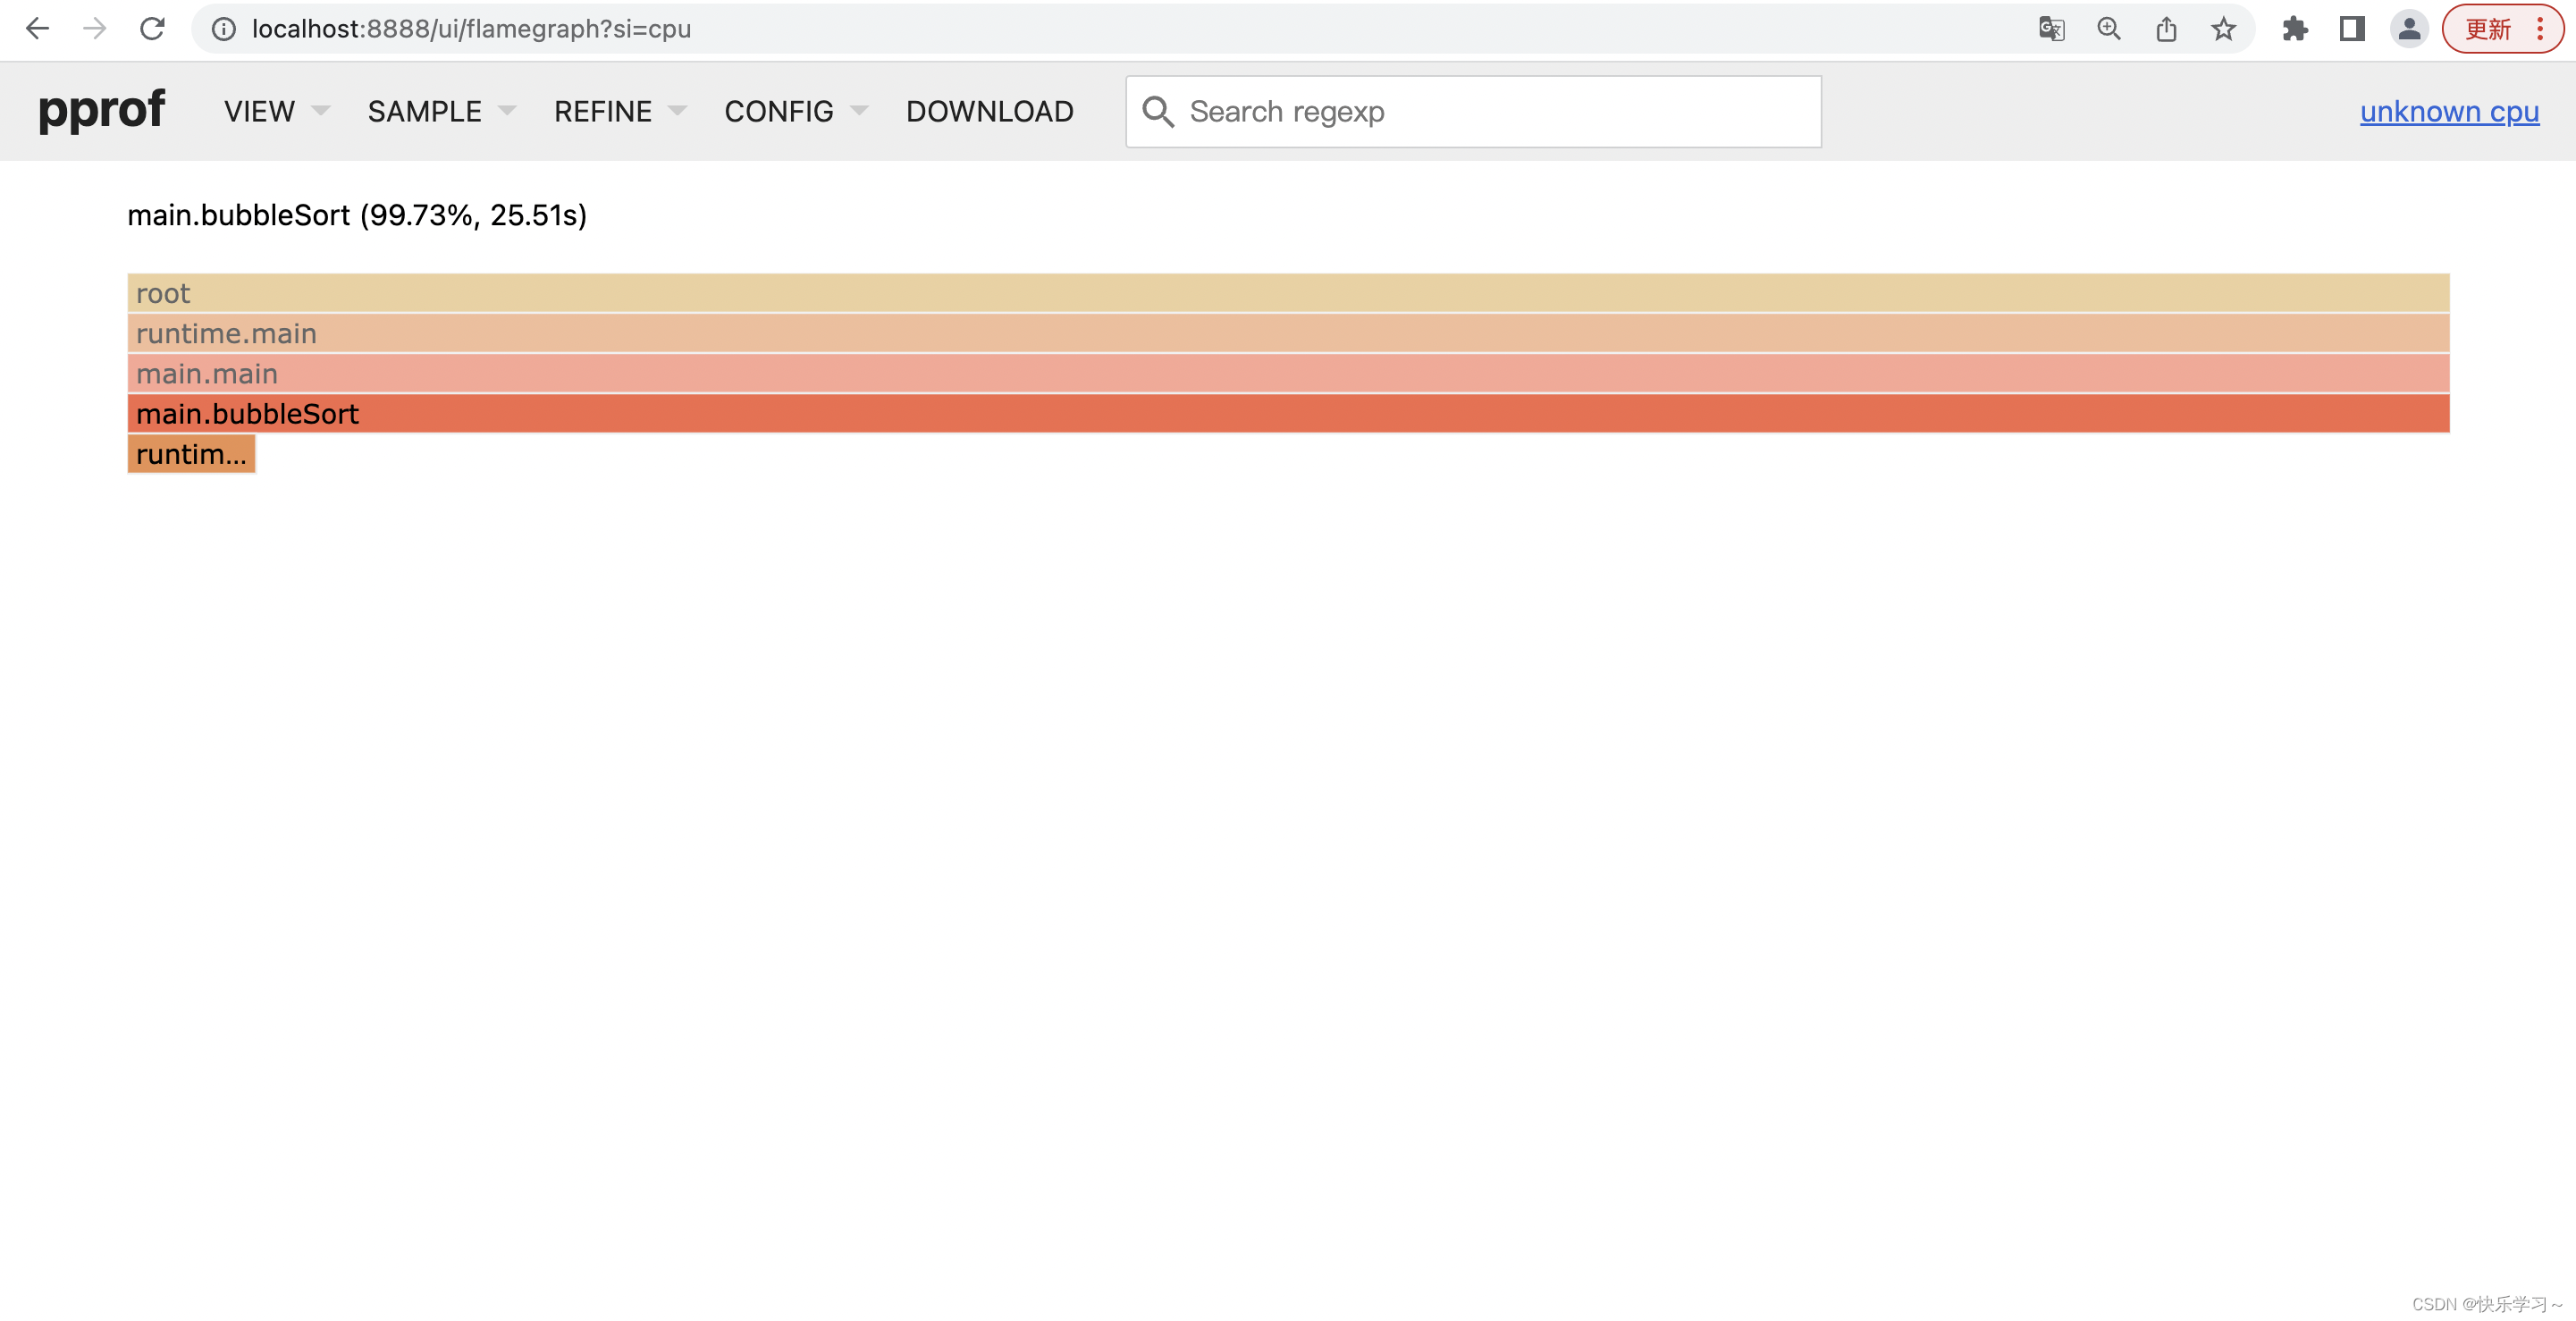Open the user profile avatar
This screenshot has width=2576, height=1321.
[2409, 29]
